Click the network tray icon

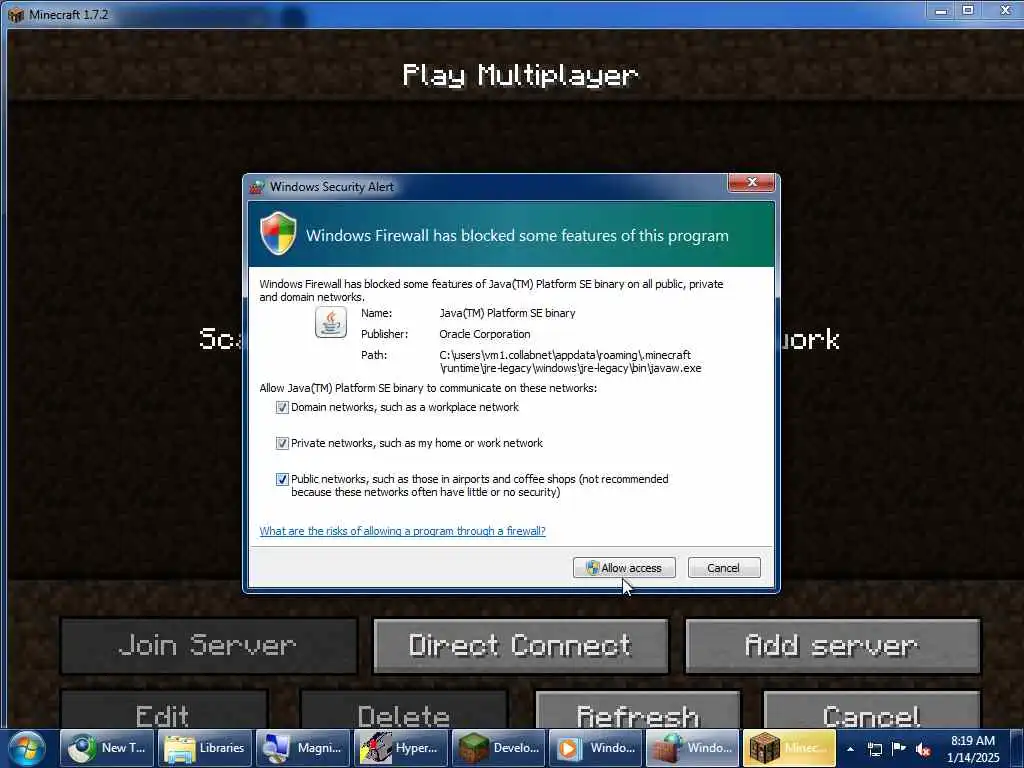(874, 749)
